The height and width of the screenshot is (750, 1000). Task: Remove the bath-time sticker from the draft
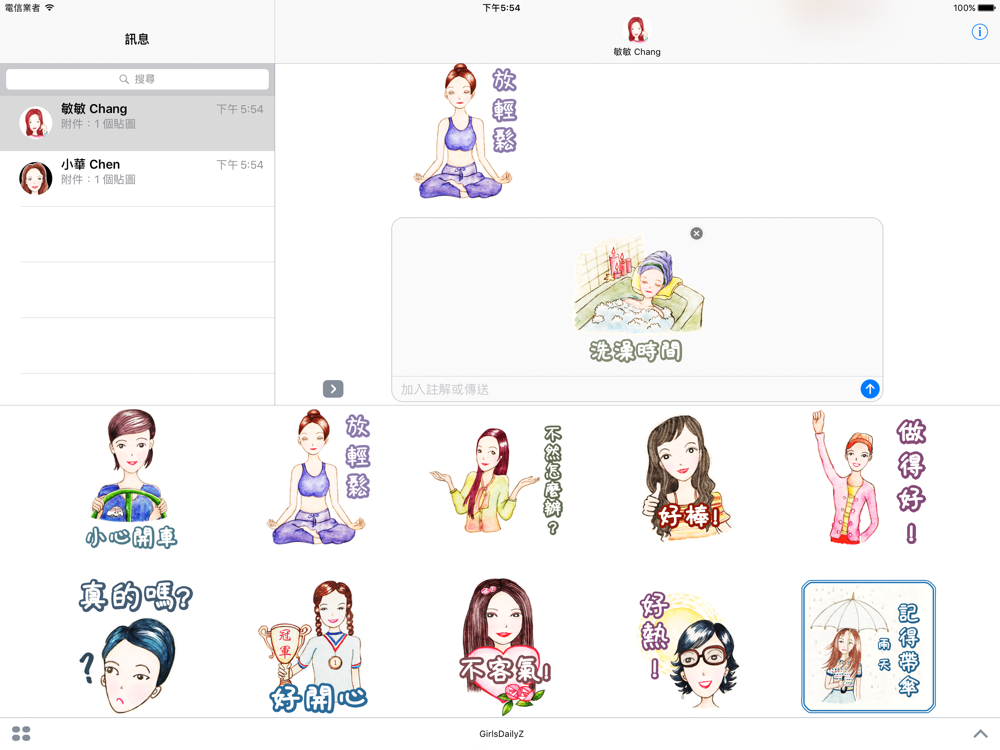tap(696, 233)
